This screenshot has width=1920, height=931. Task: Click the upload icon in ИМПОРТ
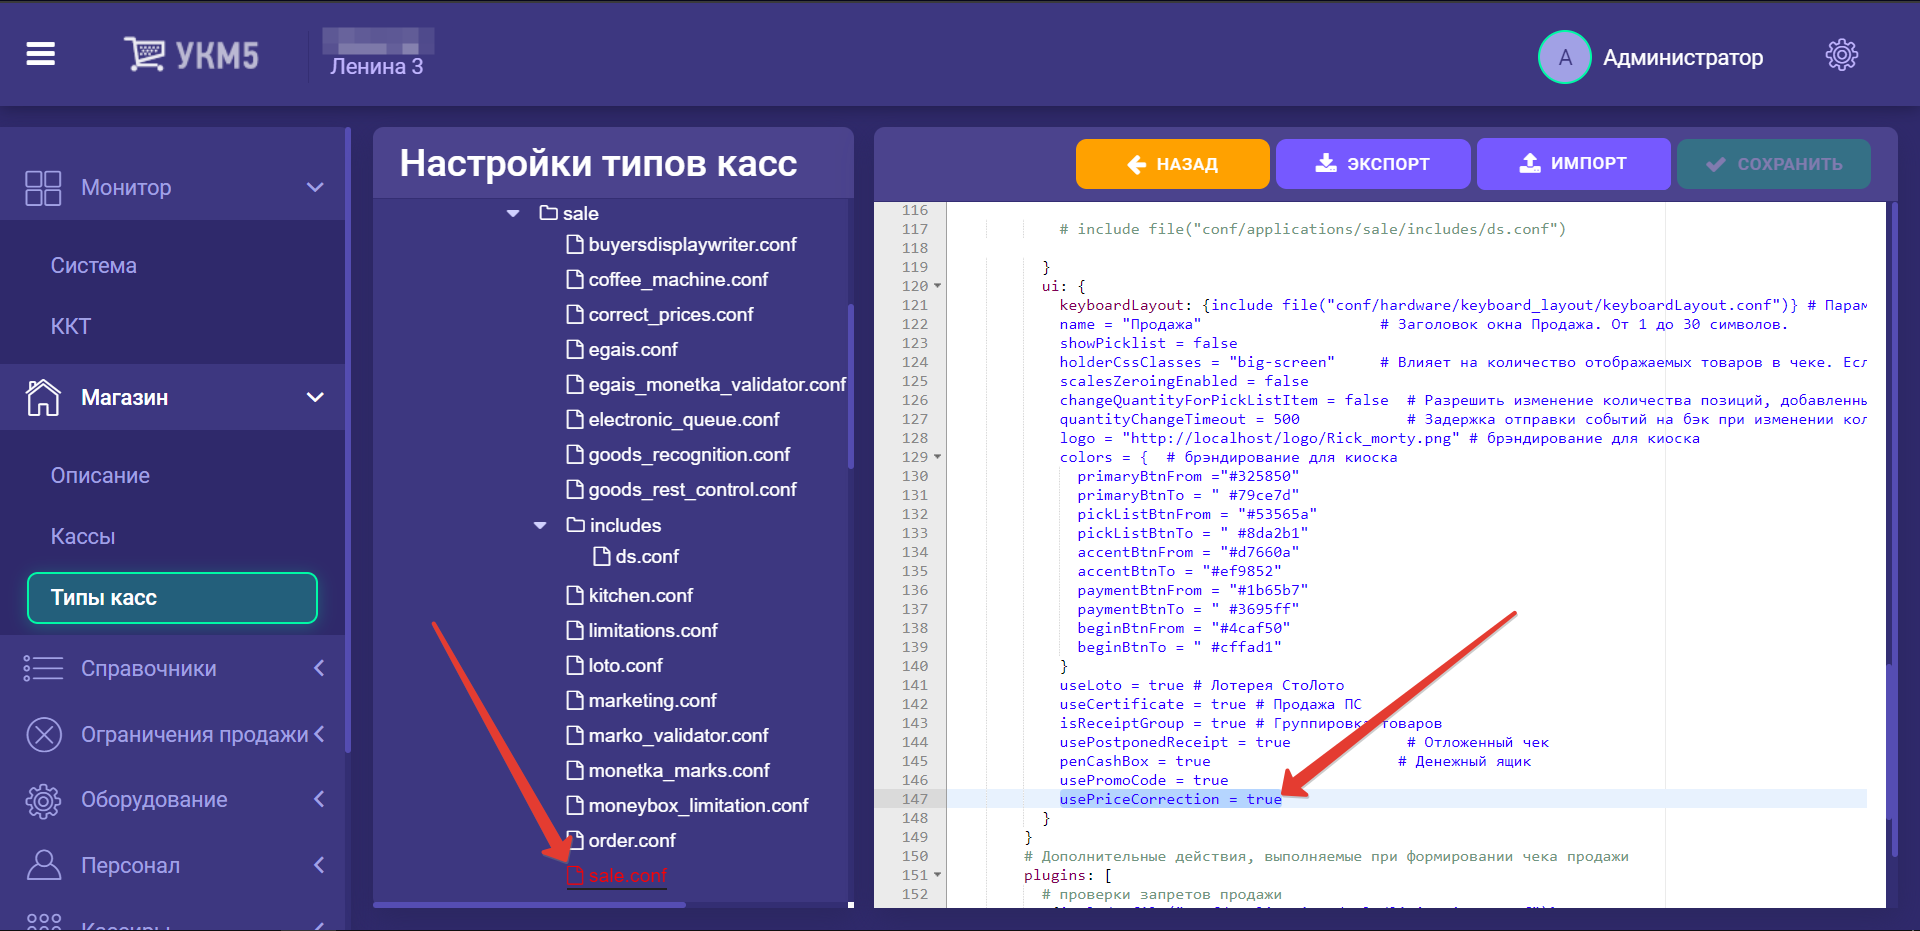click(x=1530, y=163)
